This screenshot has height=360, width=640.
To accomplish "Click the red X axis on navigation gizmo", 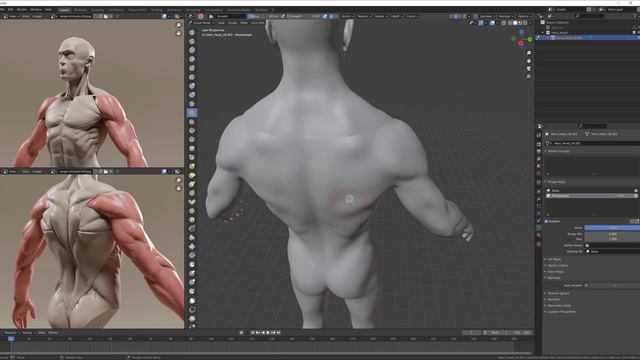I will coord(521,43).
